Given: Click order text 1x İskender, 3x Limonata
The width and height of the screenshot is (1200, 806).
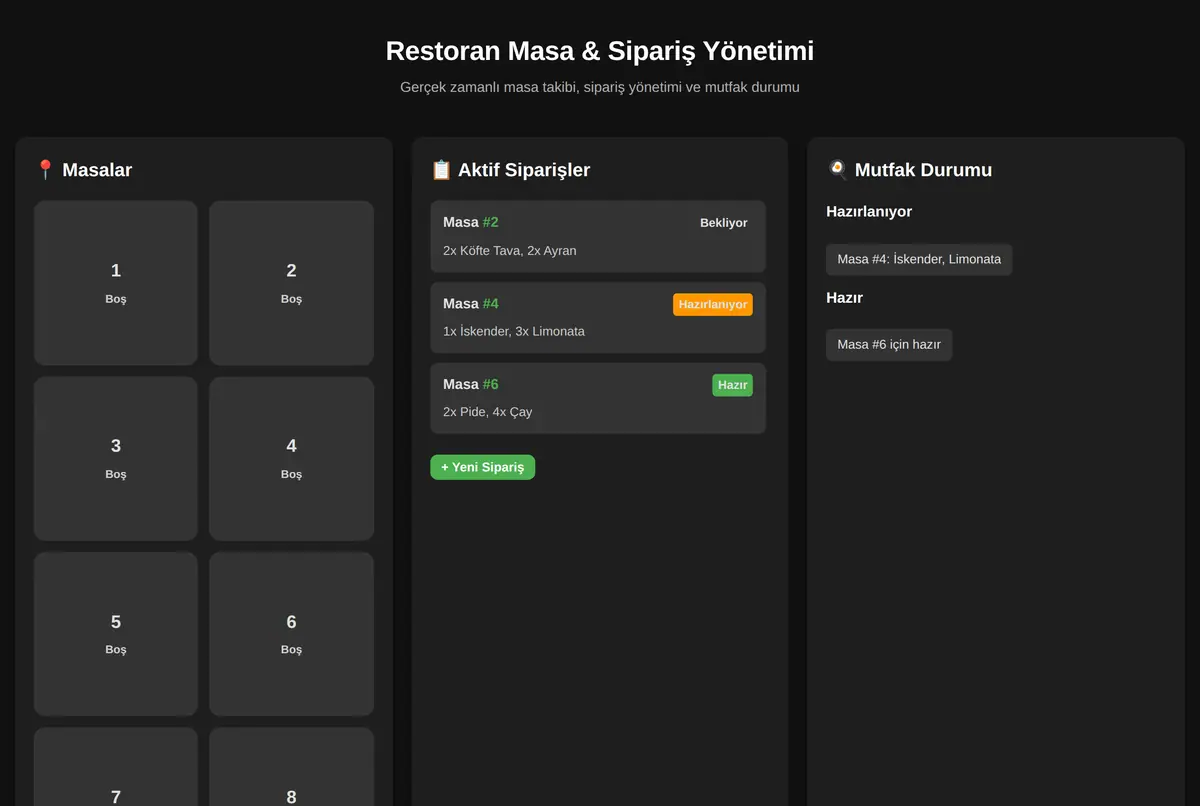Looking at the screenshot, I should point(514,331).
